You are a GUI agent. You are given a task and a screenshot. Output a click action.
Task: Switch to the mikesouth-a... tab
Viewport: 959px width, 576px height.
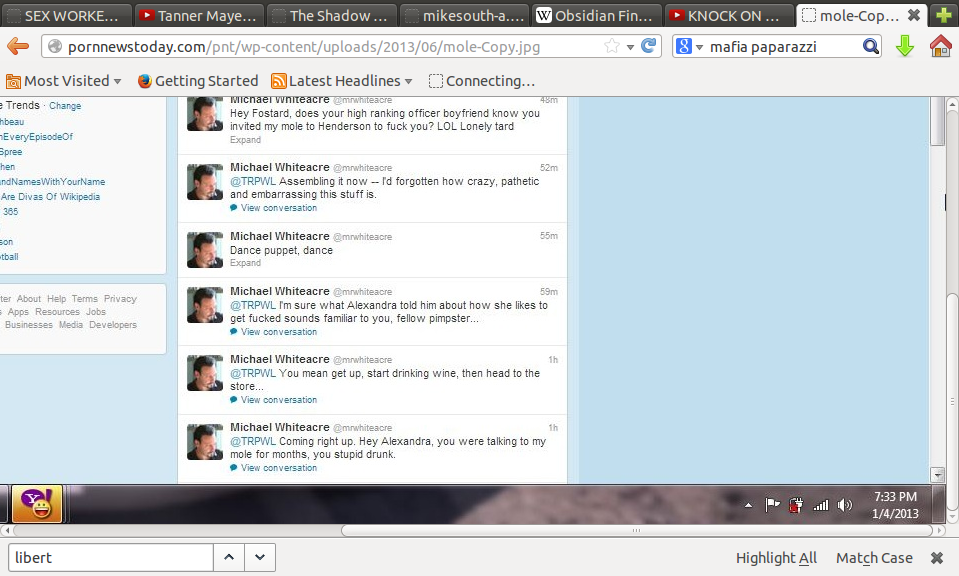point(464,15)
